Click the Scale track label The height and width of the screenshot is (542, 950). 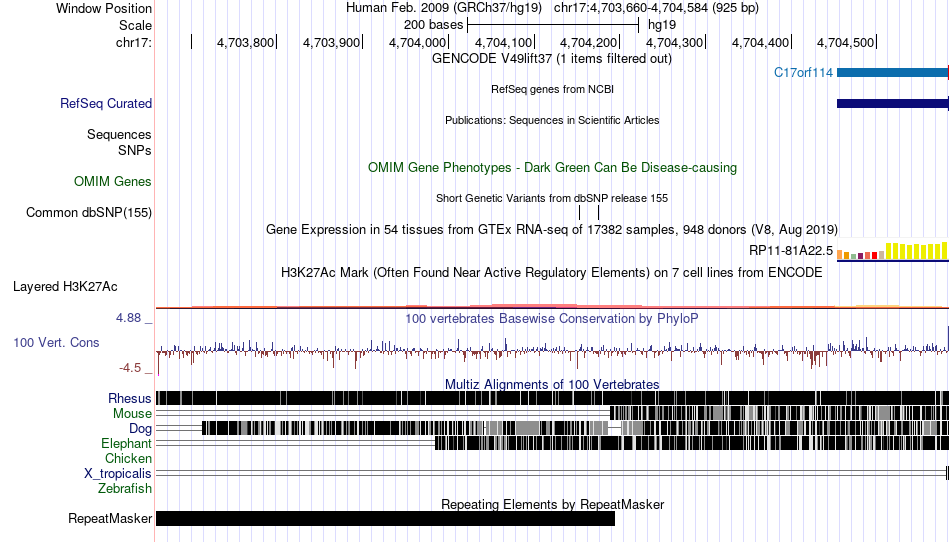pos(135,25)
